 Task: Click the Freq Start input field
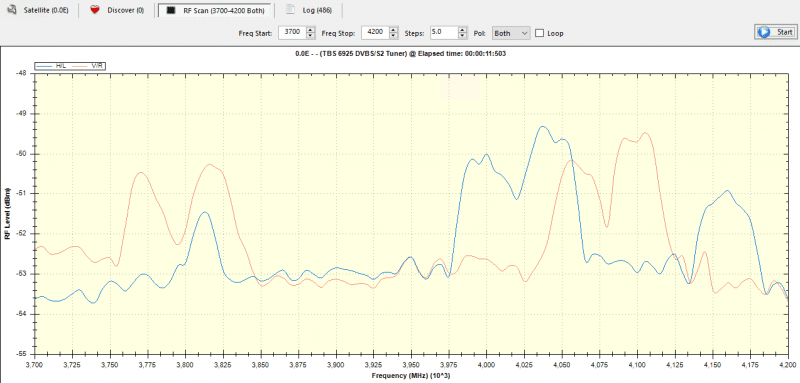click(292, 33)
